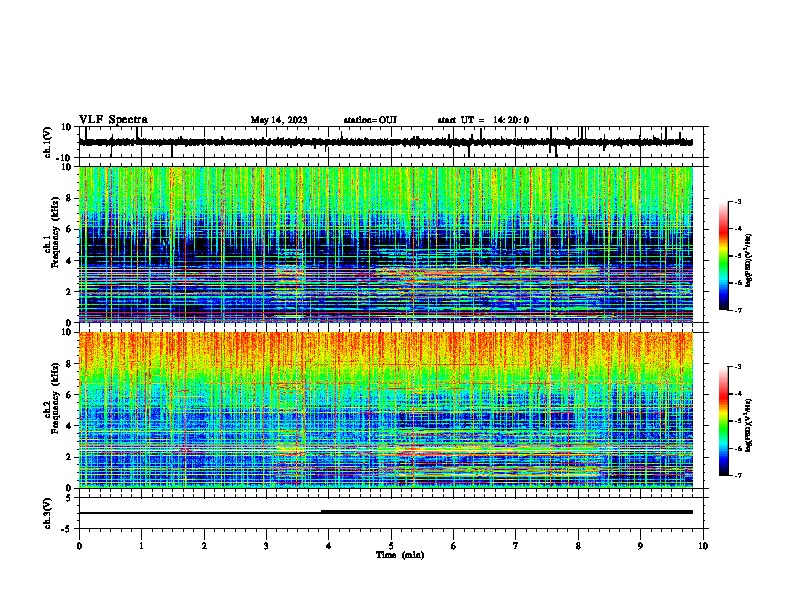Image resolution: width=792 pixels, height=612 pixels.
Task: Click the ch.2 colorbar log(PSD) label
Action: click(749, 423)
